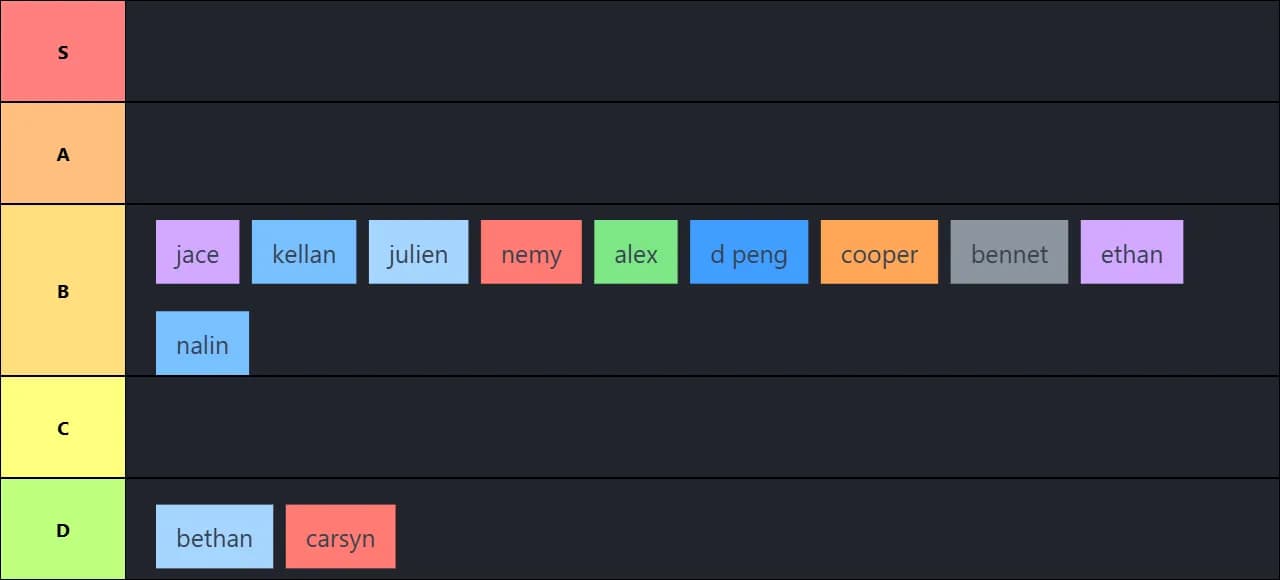
Task: Click the green alex tile
Action: [636, 252]
